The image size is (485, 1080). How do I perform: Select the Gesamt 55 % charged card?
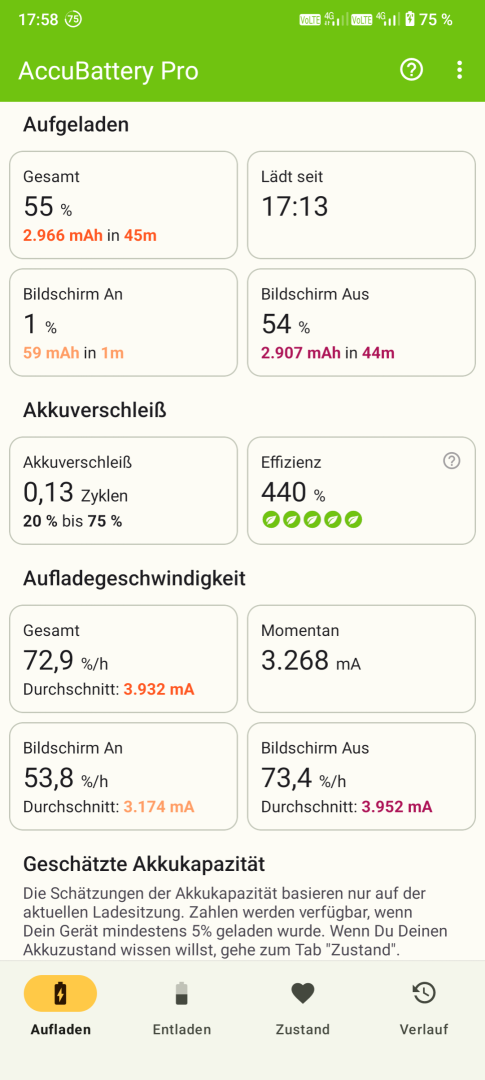[x=123, y=205]
